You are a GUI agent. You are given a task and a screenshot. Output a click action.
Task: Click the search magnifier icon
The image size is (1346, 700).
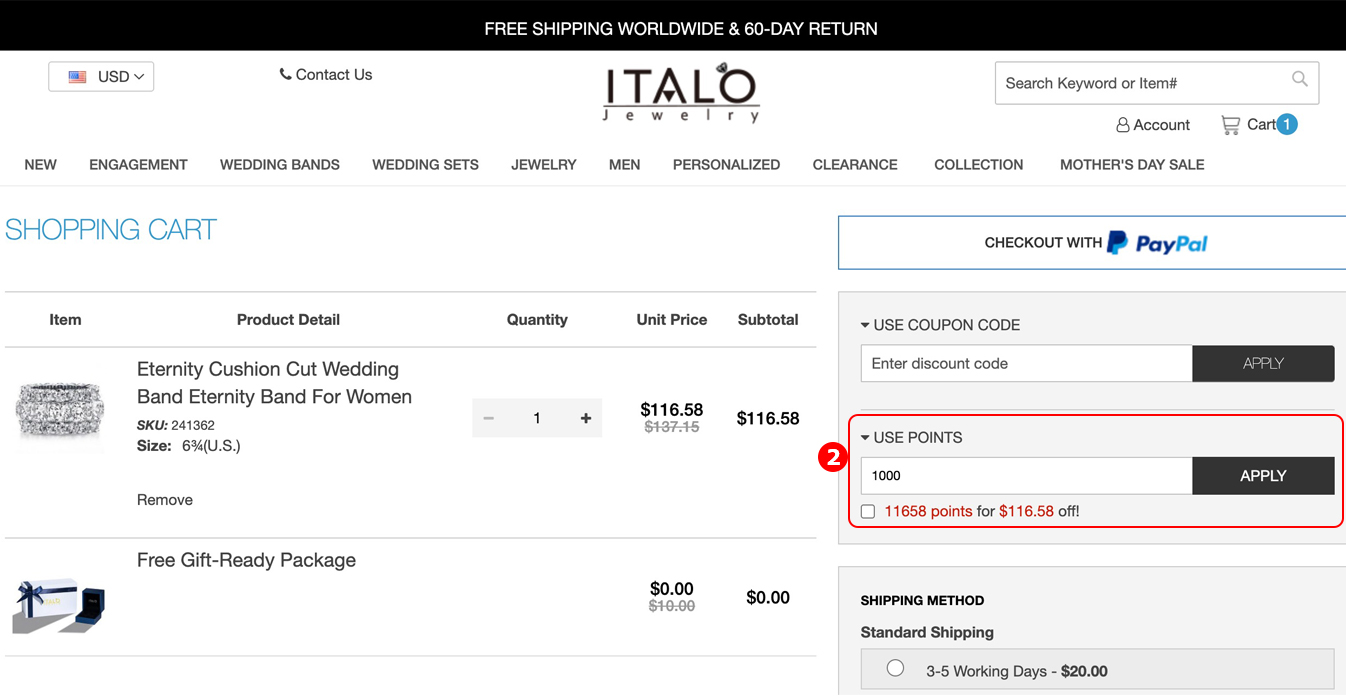click(x=1299, y=79)
